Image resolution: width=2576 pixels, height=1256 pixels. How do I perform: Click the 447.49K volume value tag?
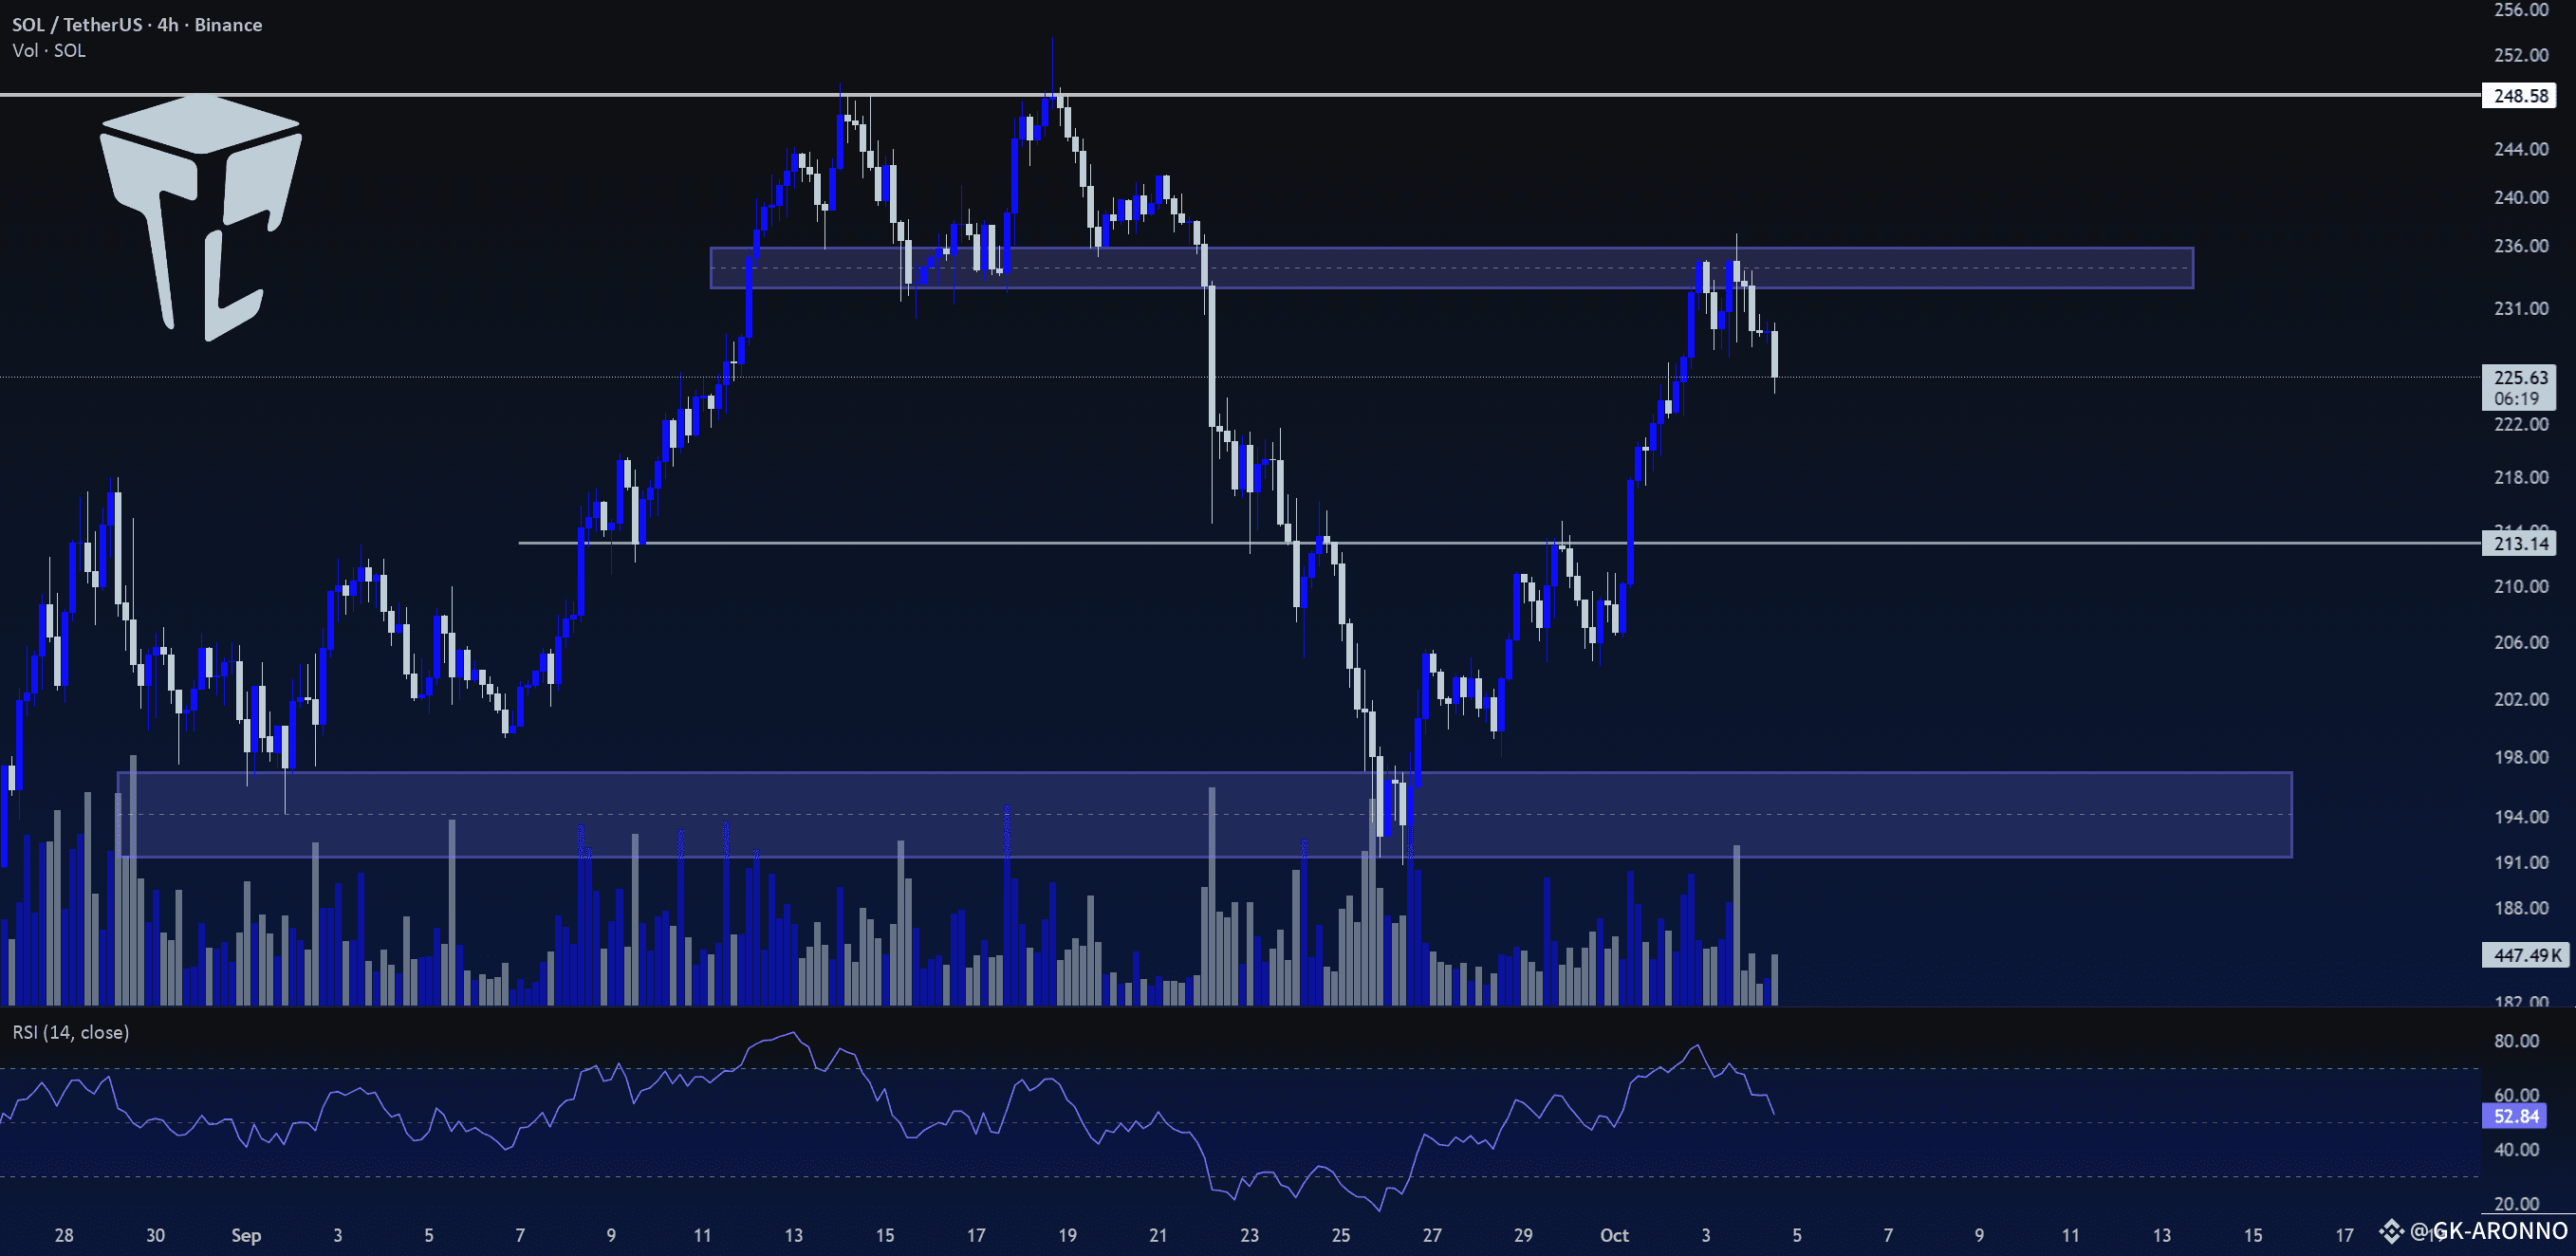coord(2525,955)
